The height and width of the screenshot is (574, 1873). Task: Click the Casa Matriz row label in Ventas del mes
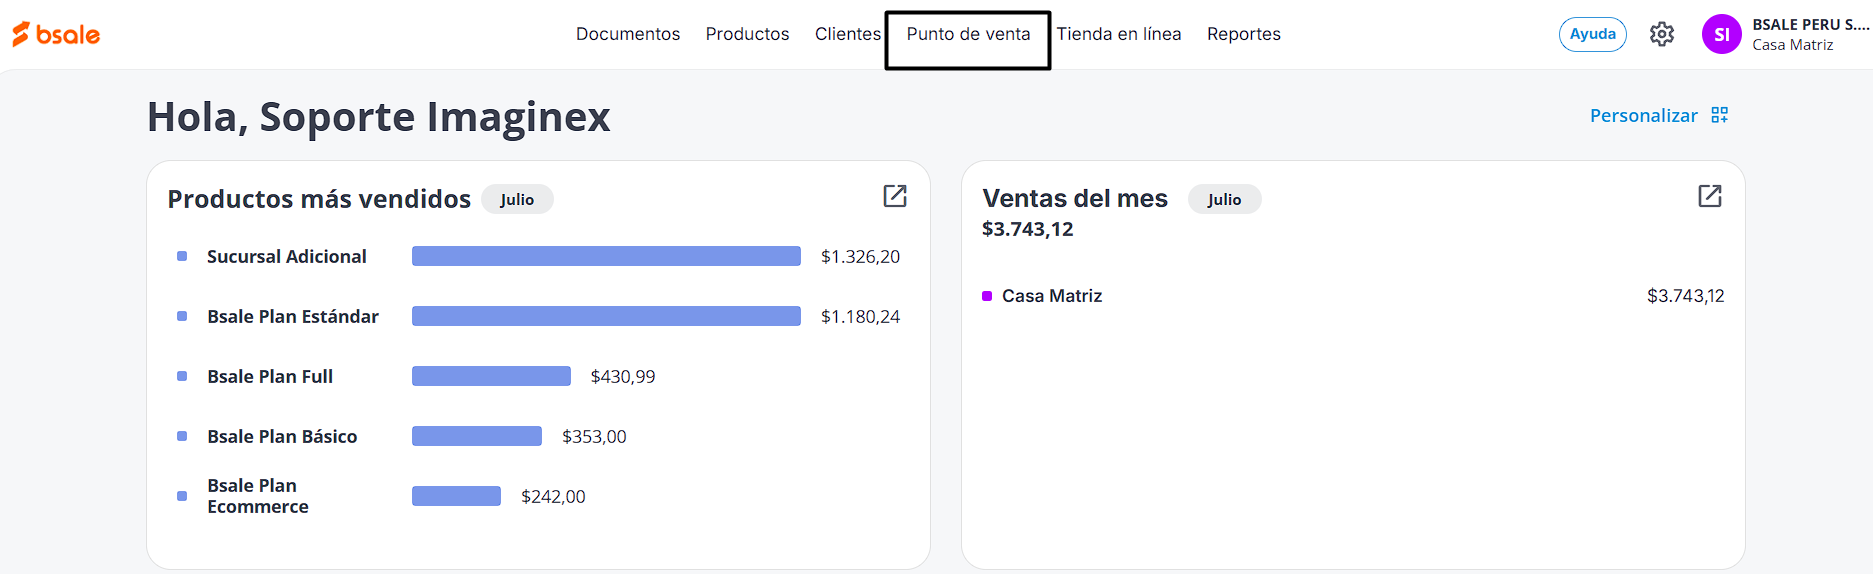(x=1052, y=296)
